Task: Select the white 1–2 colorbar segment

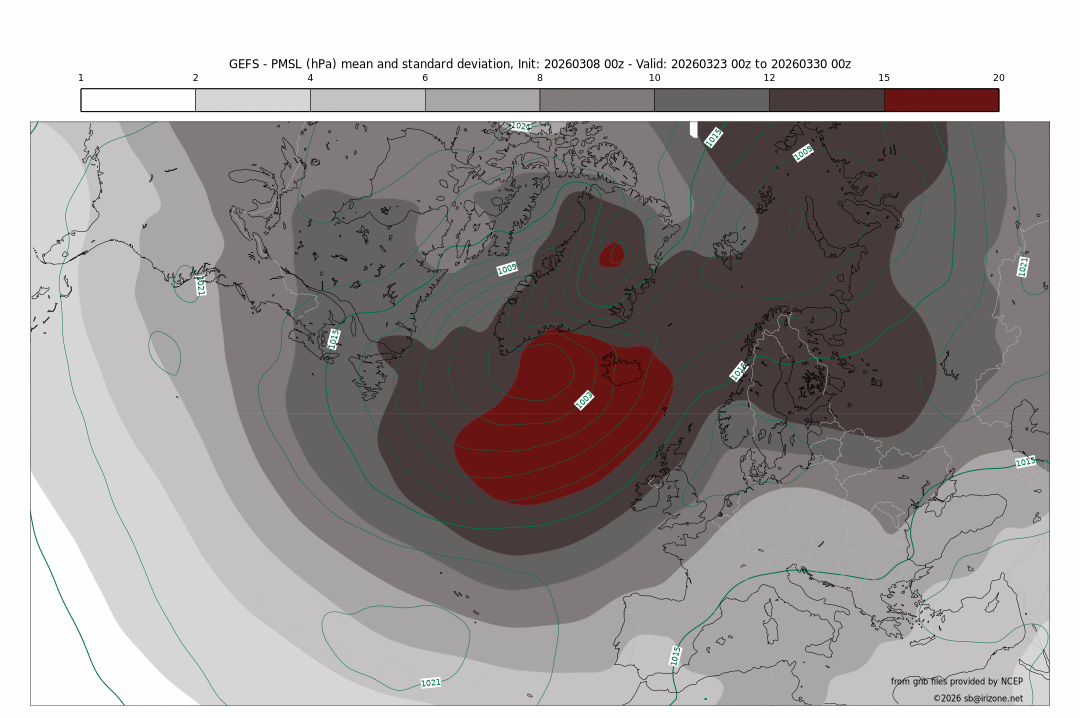Action: click(x=138, y=100)
